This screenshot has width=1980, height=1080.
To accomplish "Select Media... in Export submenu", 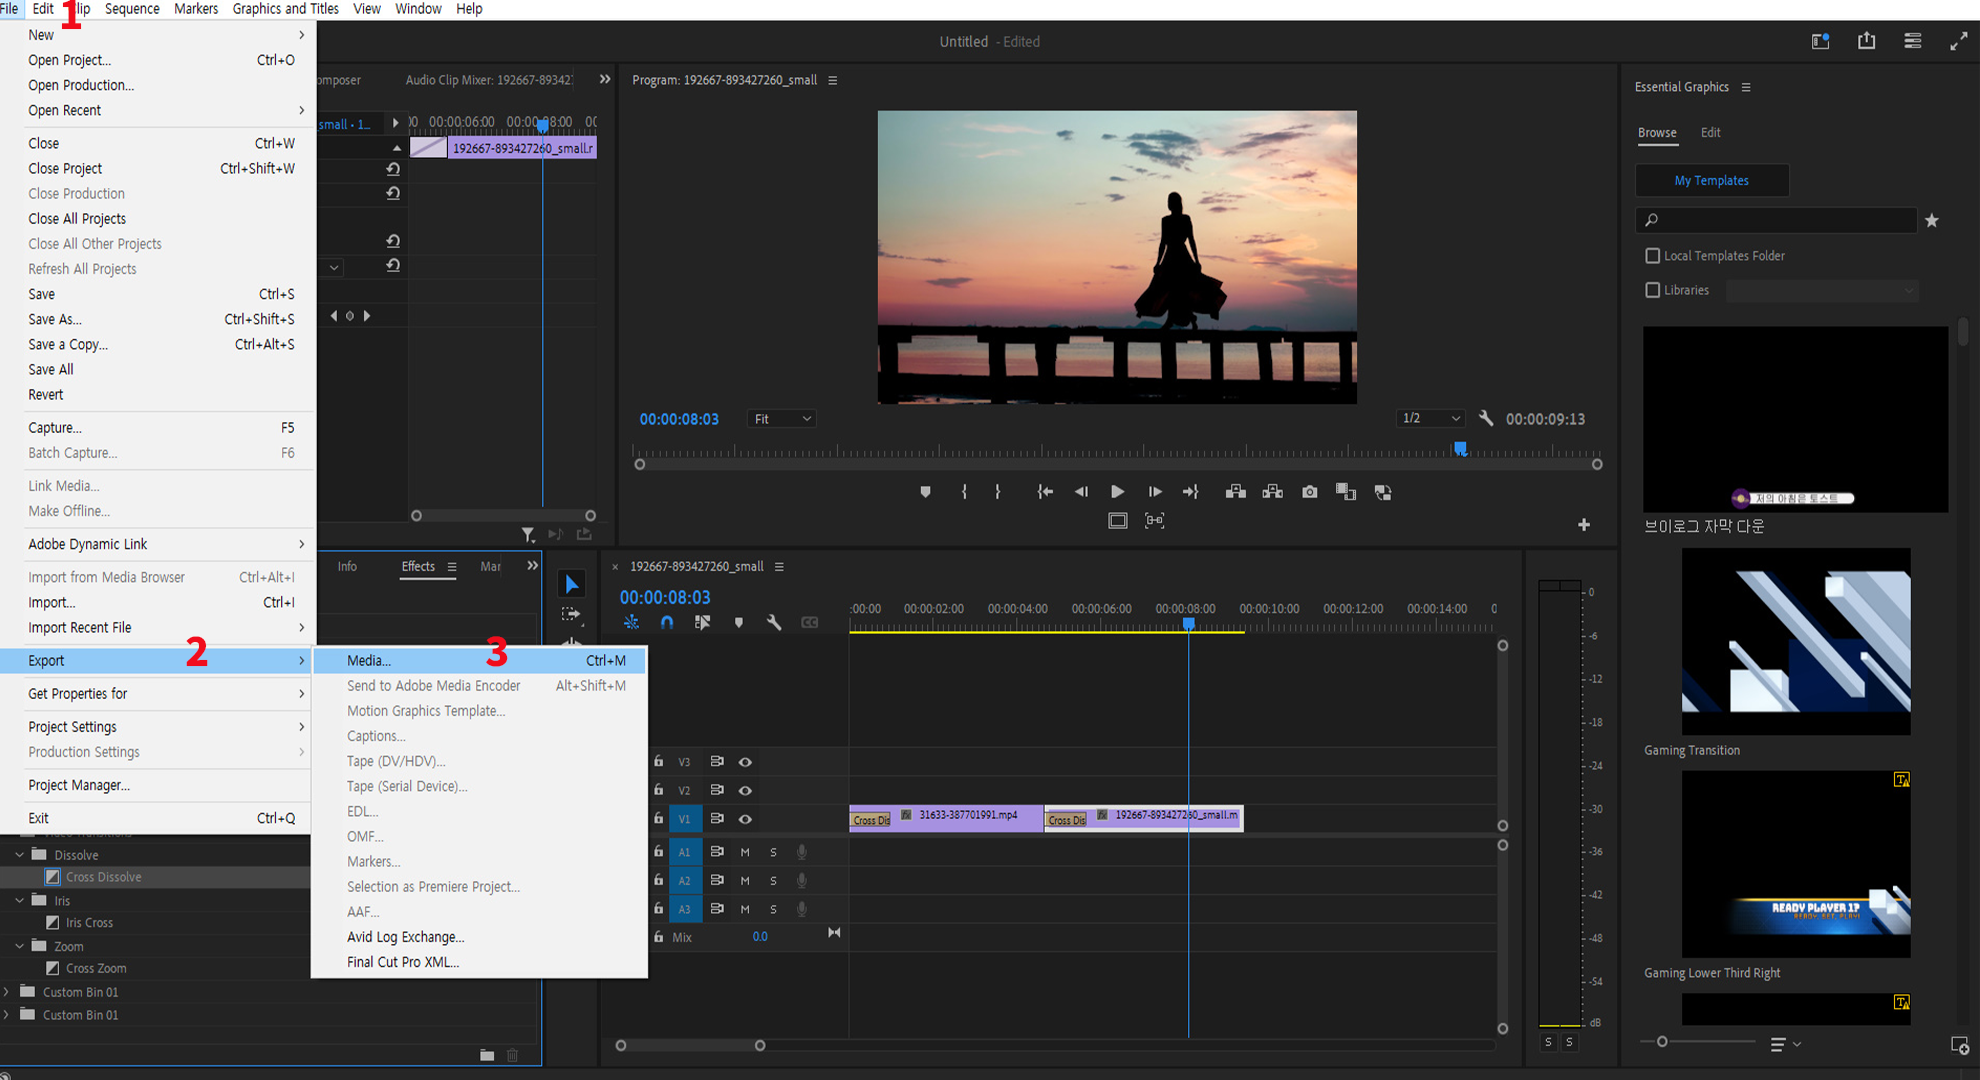I will (x=369, y=660).
